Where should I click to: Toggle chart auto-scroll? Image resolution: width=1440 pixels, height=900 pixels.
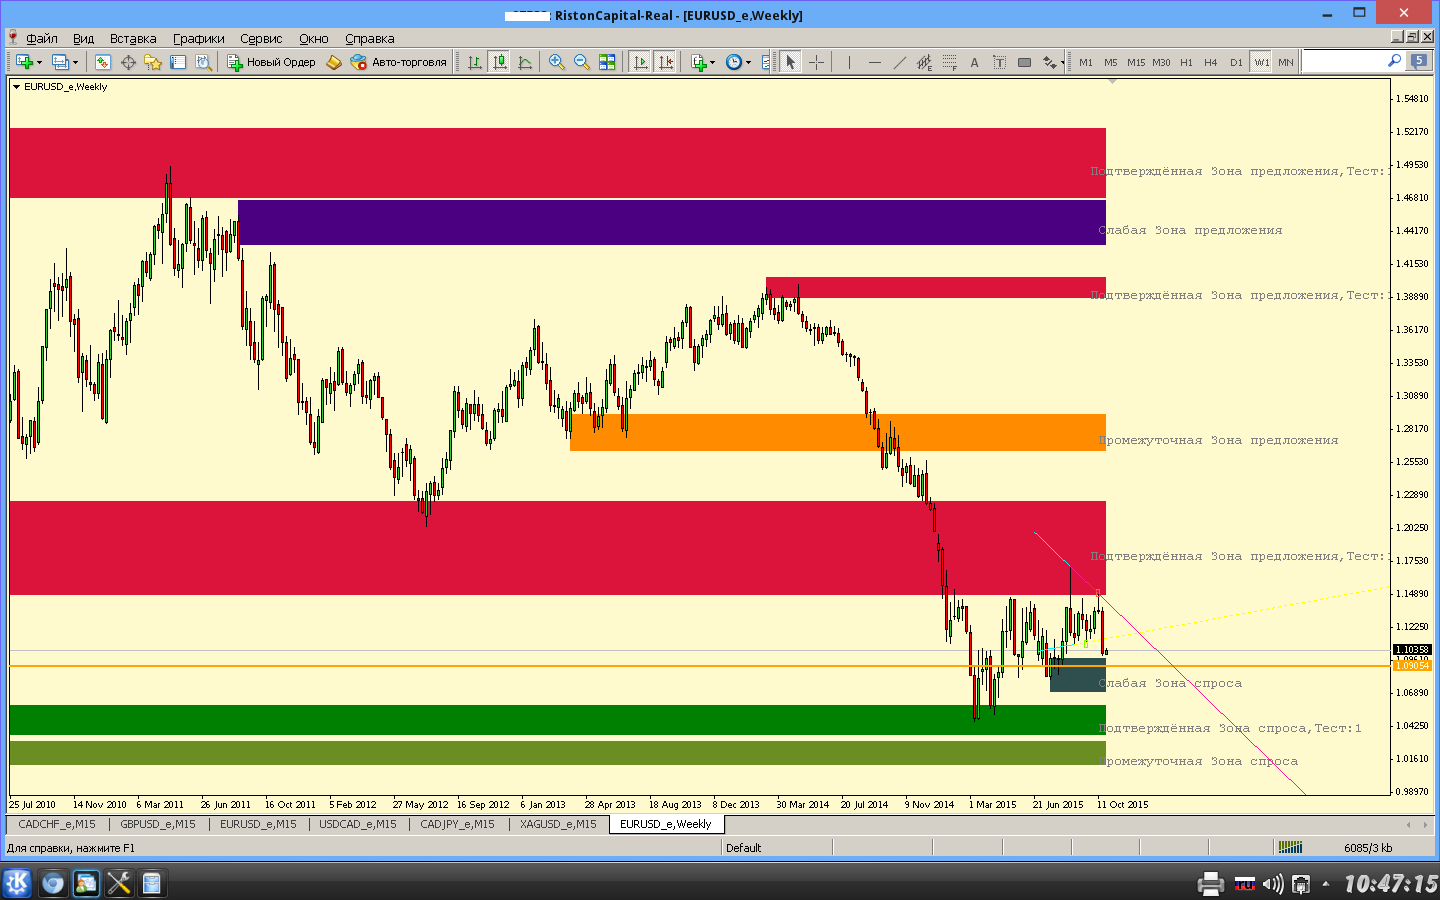pyautogui.click(x=641, y=62)
